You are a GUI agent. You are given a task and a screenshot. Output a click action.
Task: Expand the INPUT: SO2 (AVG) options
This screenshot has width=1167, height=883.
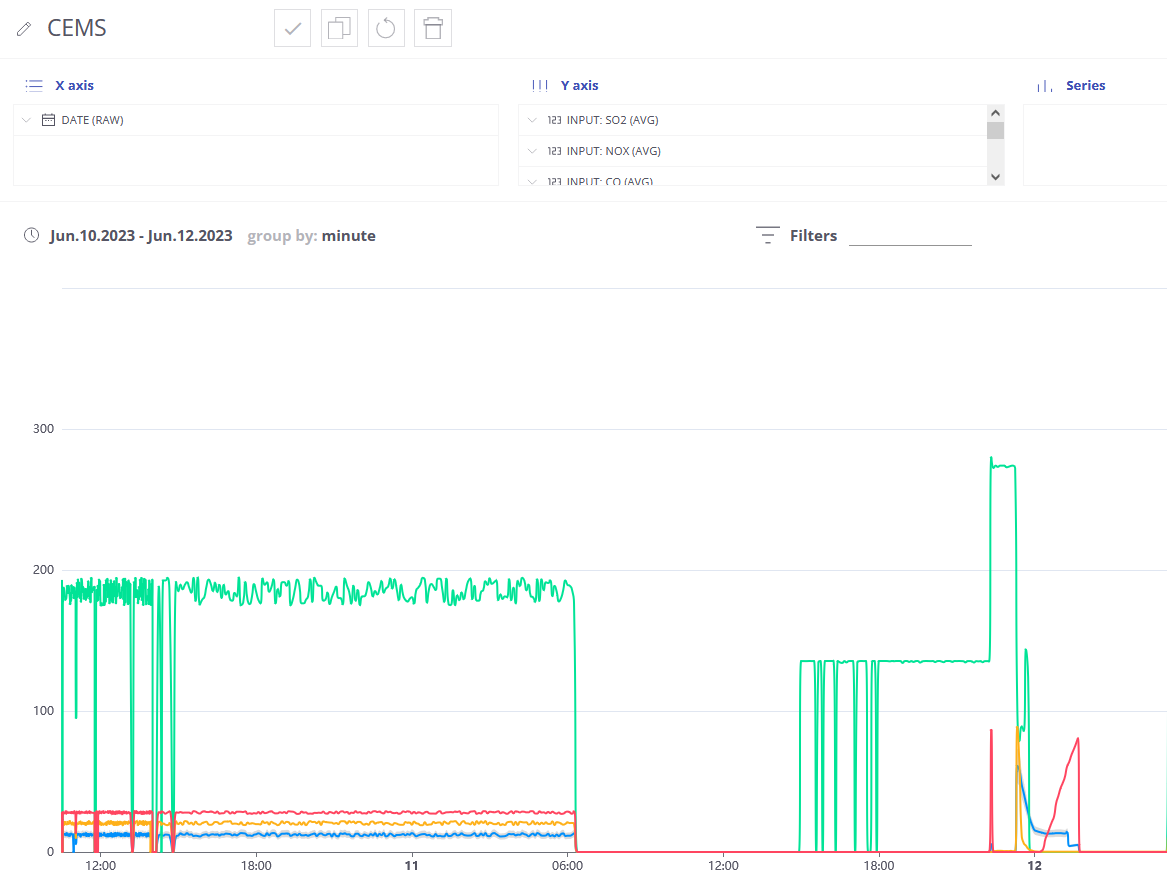pos(531,120)
